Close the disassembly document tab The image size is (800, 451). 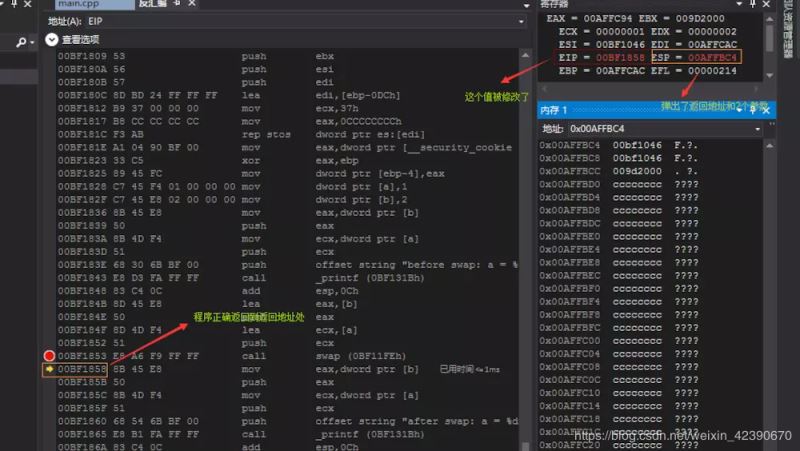click(191, 3)
